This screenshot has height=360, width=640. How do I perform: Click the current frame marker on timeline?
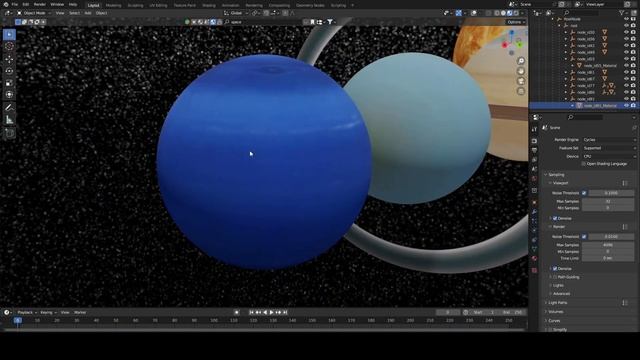18,320
